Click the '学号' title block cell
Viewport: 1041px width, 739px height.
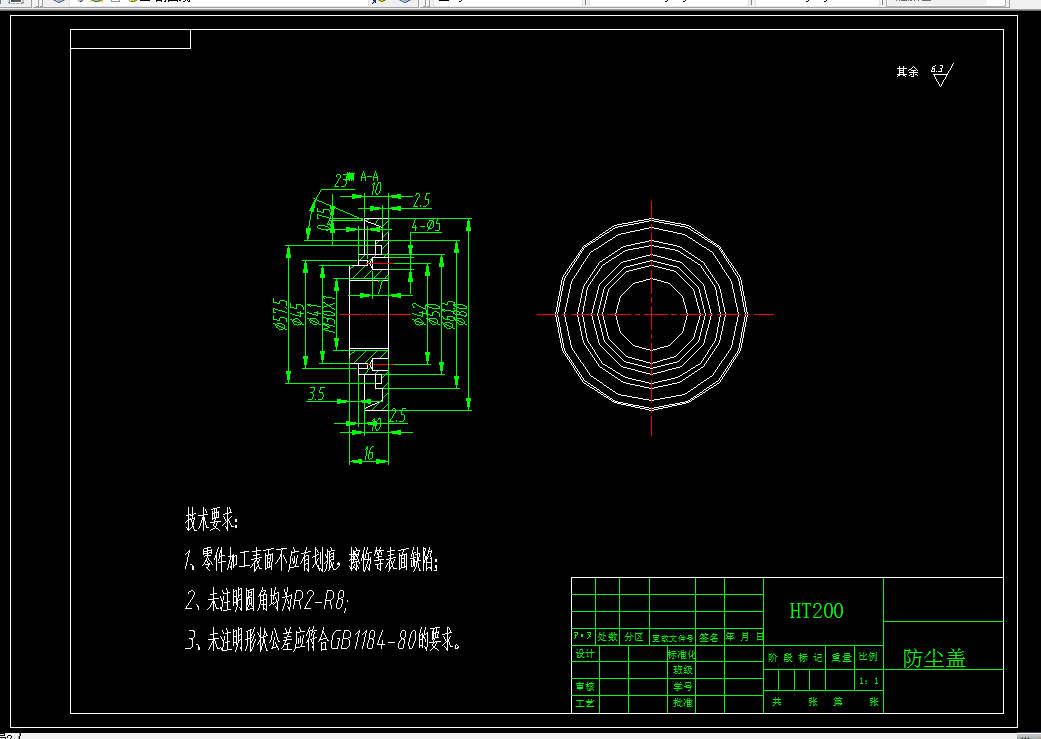pyautogui.click(x=683, y=687)
